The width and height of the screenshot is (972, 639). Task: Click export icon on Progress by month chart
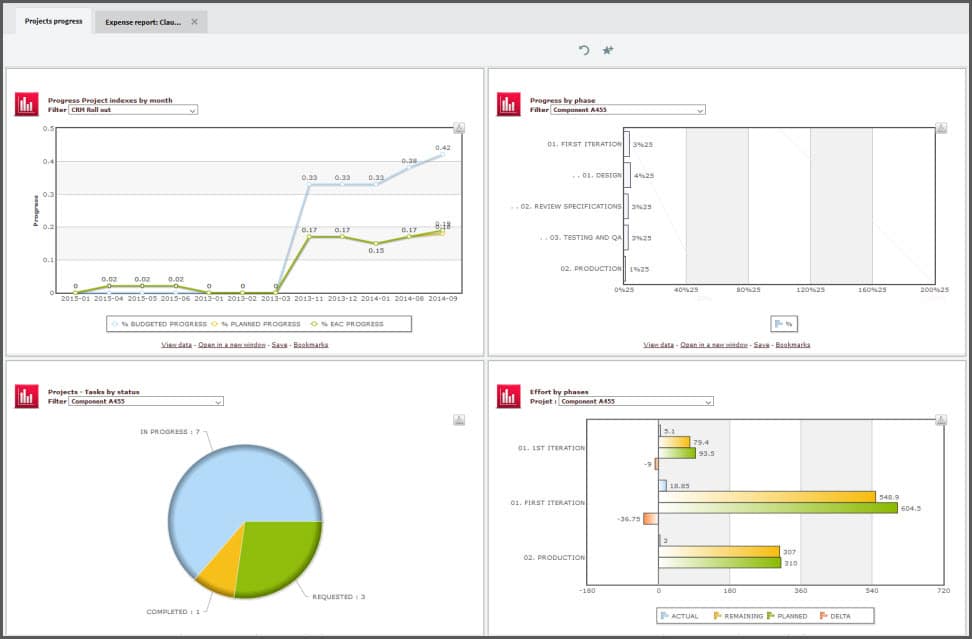coord(459,127)
